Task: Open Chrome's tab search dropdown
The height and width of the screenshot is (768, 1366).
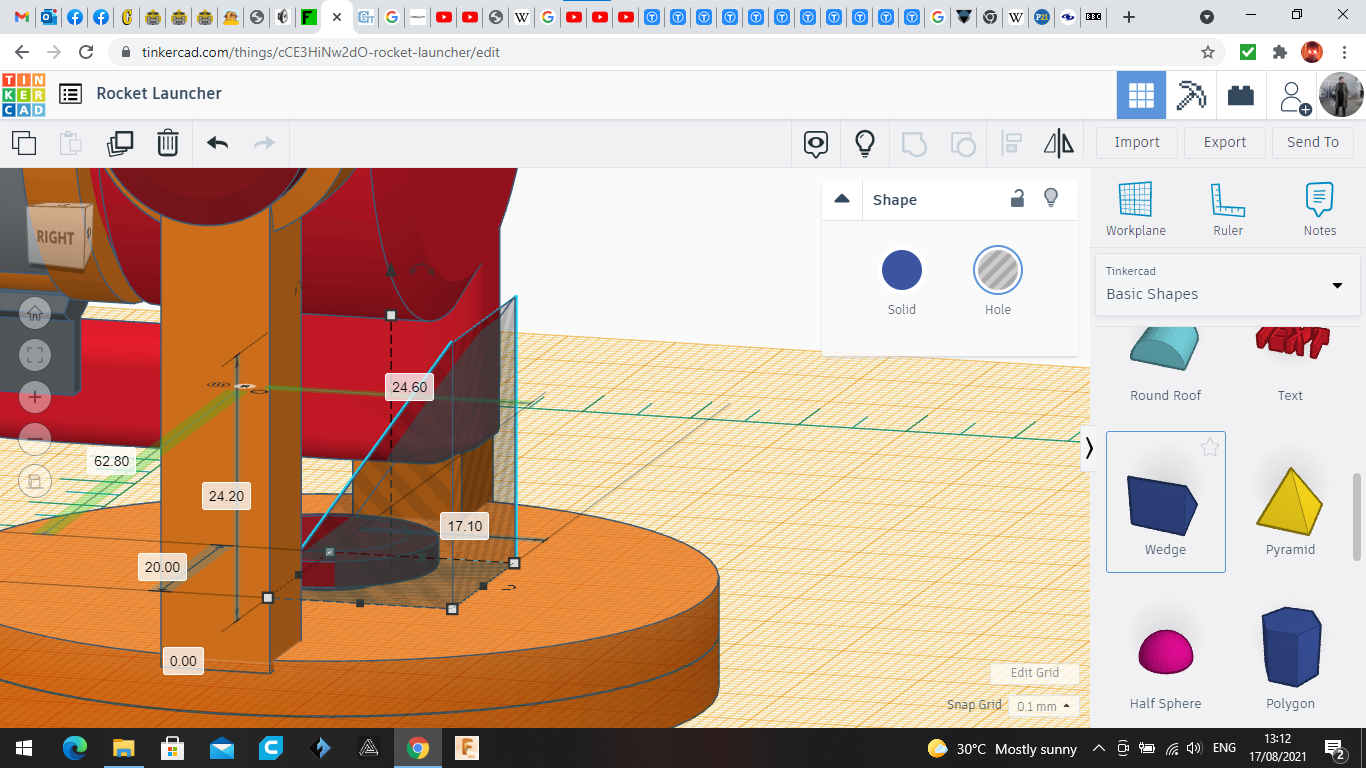Action: pyautogui.click(x=1207, y=17)
